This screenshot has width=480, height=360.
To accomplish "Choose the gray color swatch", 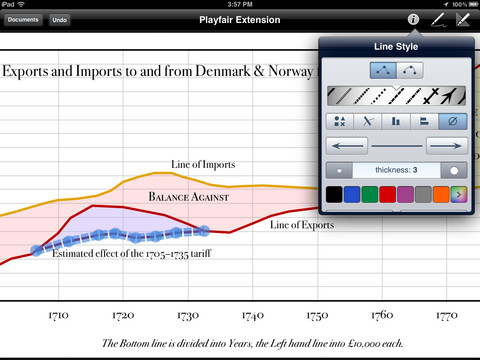I will pos(423,194).
